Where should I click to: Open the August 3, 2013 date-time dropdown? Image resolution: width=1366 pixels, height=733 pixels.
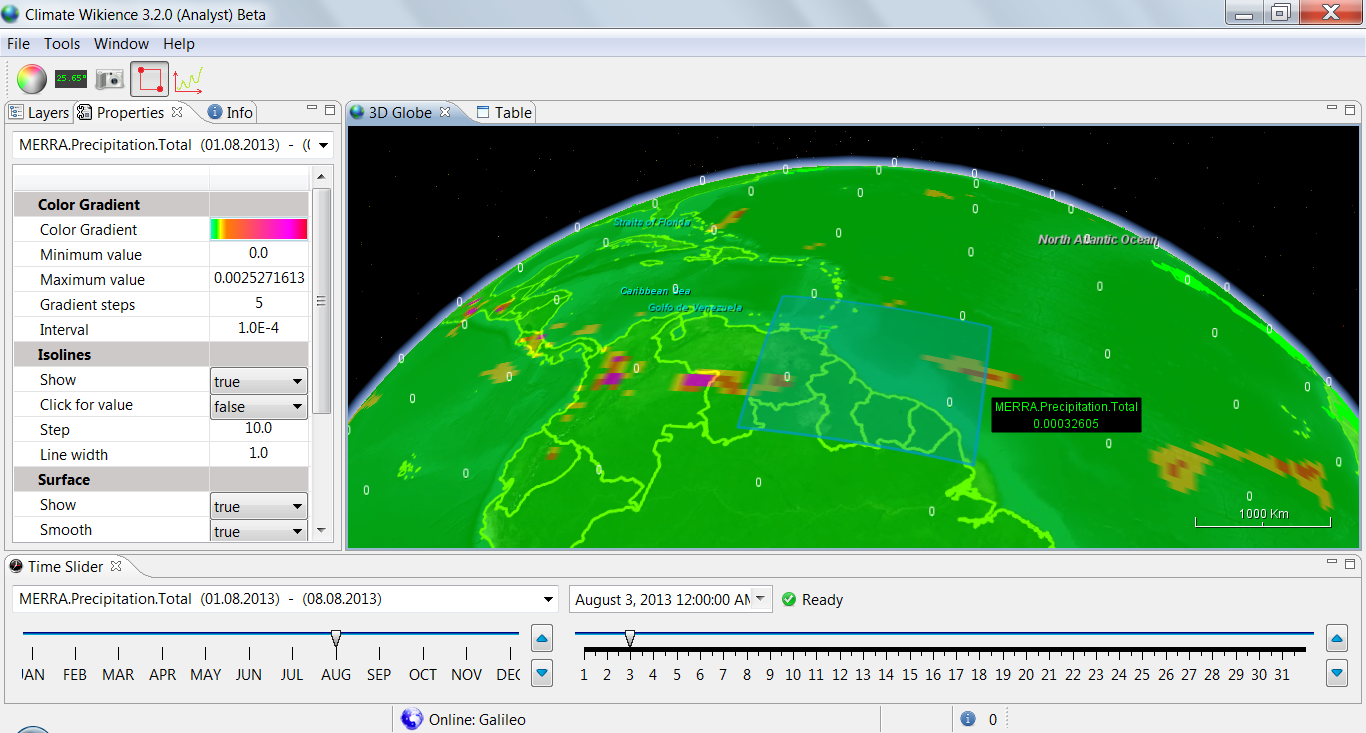tap(761, 599)
